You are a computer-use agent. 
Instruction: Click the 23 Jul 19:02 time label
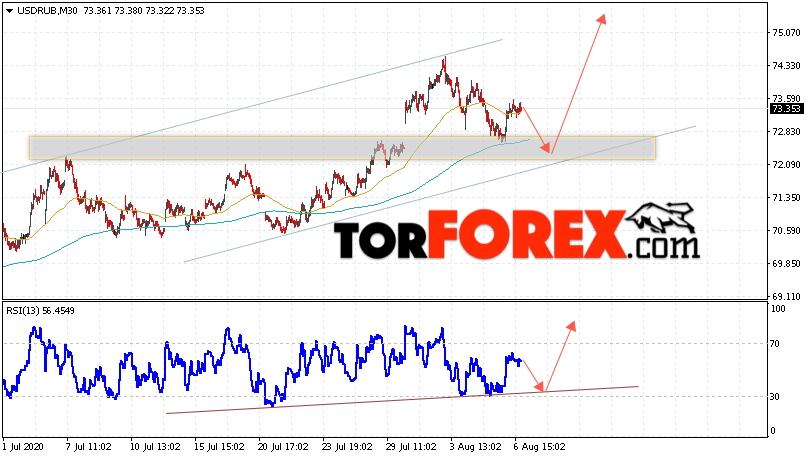coord(347,447)
